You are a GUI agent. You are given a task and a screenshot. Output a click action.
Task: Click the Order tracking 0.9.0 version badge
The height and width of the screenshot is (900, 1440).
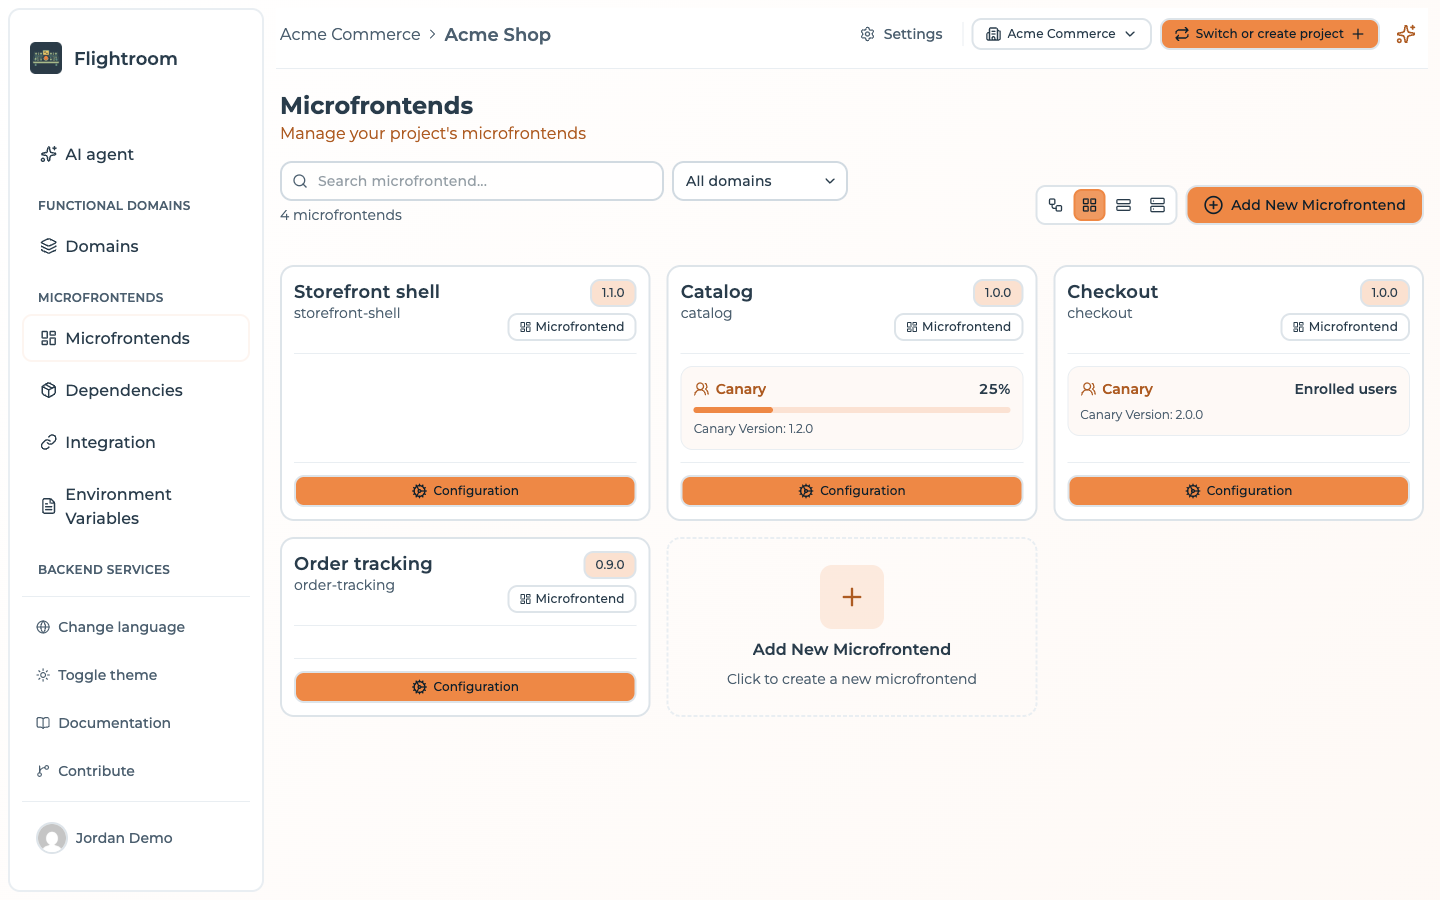(610, 565)
